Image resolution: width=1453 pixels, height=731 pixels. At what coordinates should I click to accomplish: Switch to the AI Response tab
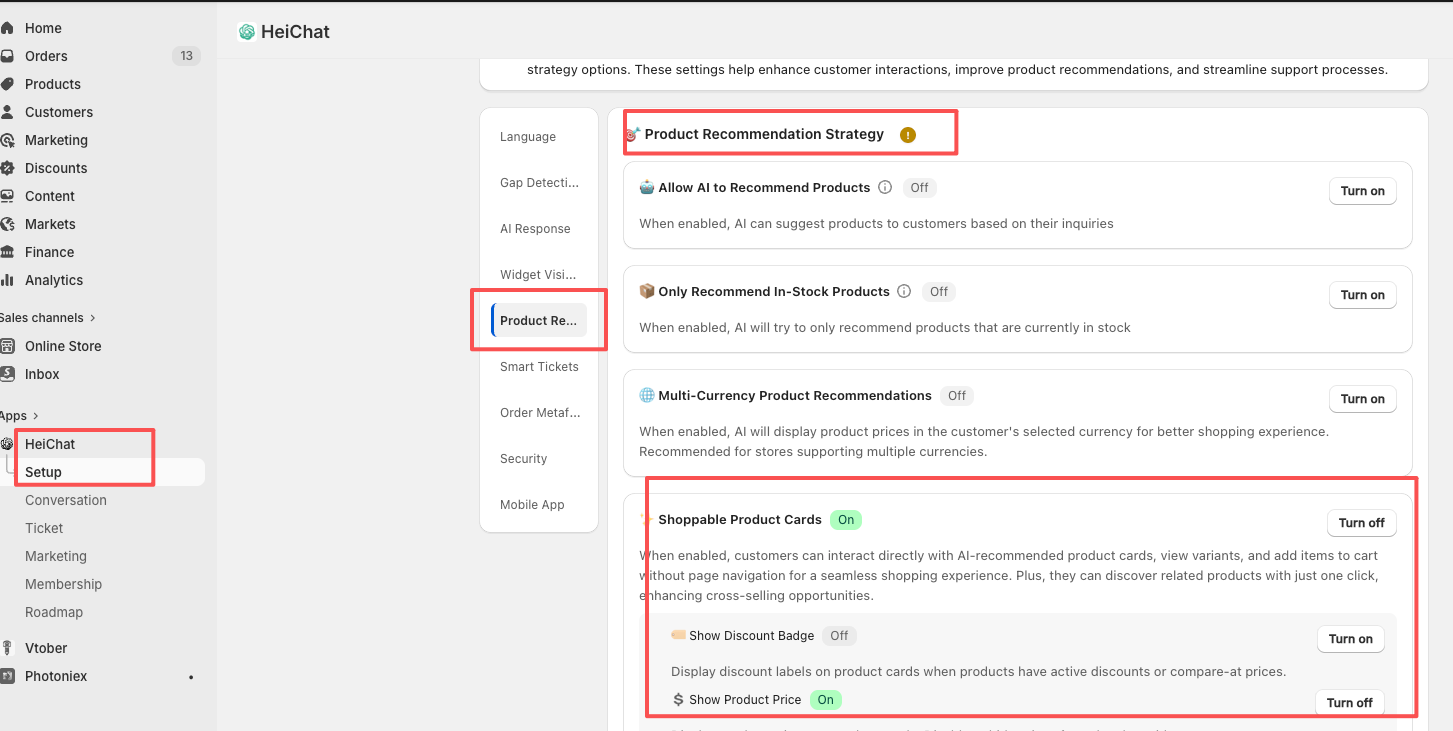pos(535,229)
